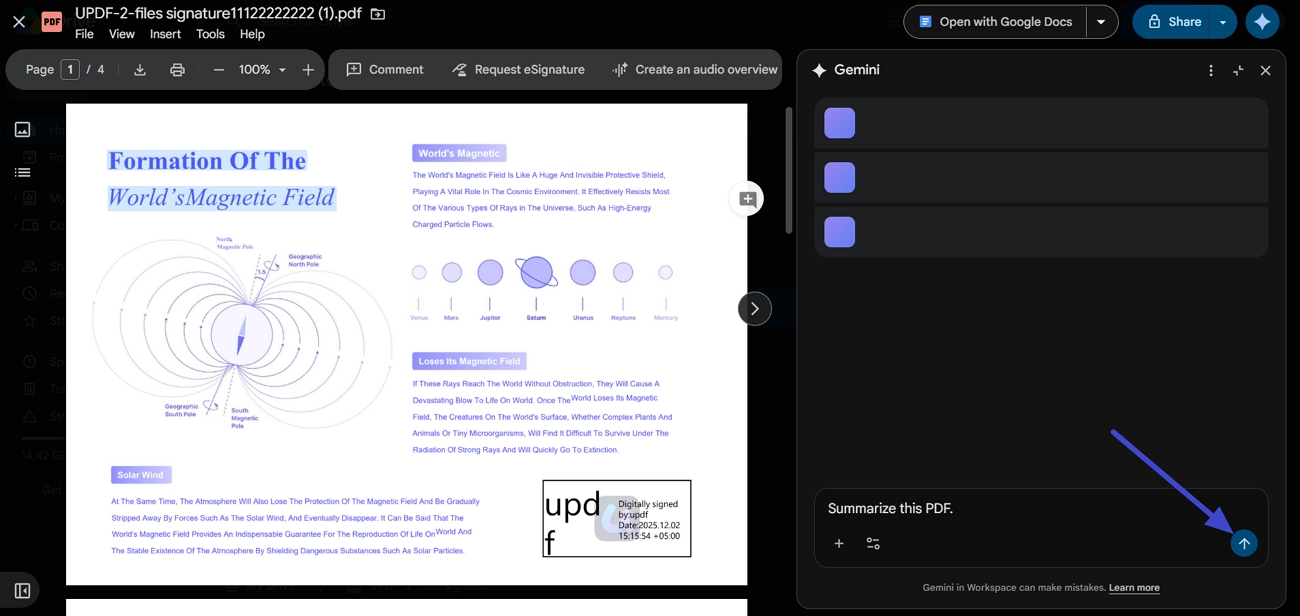Go to next file with right chevron
The height and width of the screenshot is (616, 1300).
point(755,309)
